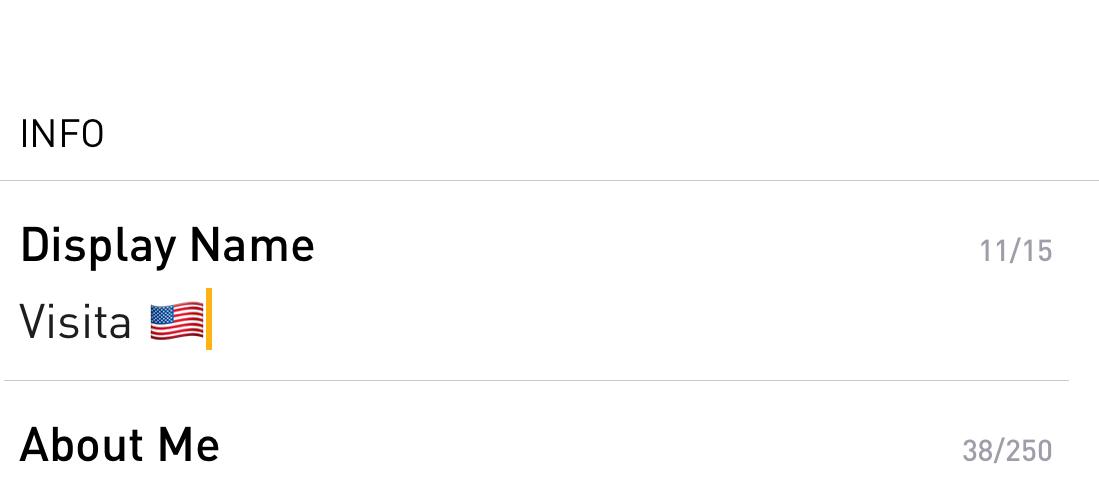Click empty area right of the text cursor

point(631,321)
